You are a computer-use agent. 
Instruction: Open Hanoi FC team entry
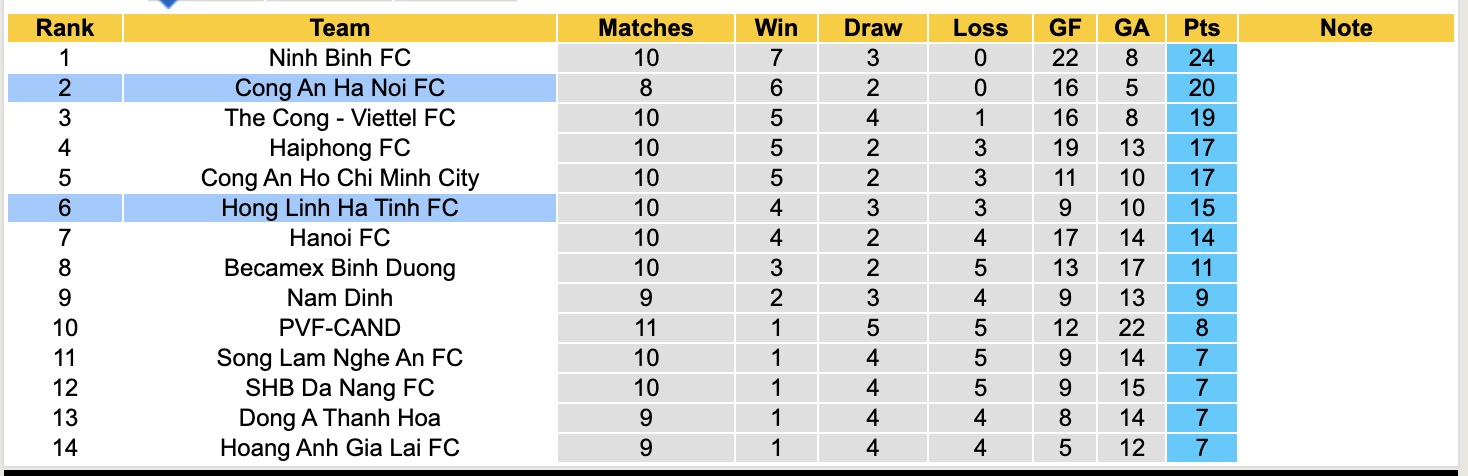pyautogui.click(x=340, y=238)
